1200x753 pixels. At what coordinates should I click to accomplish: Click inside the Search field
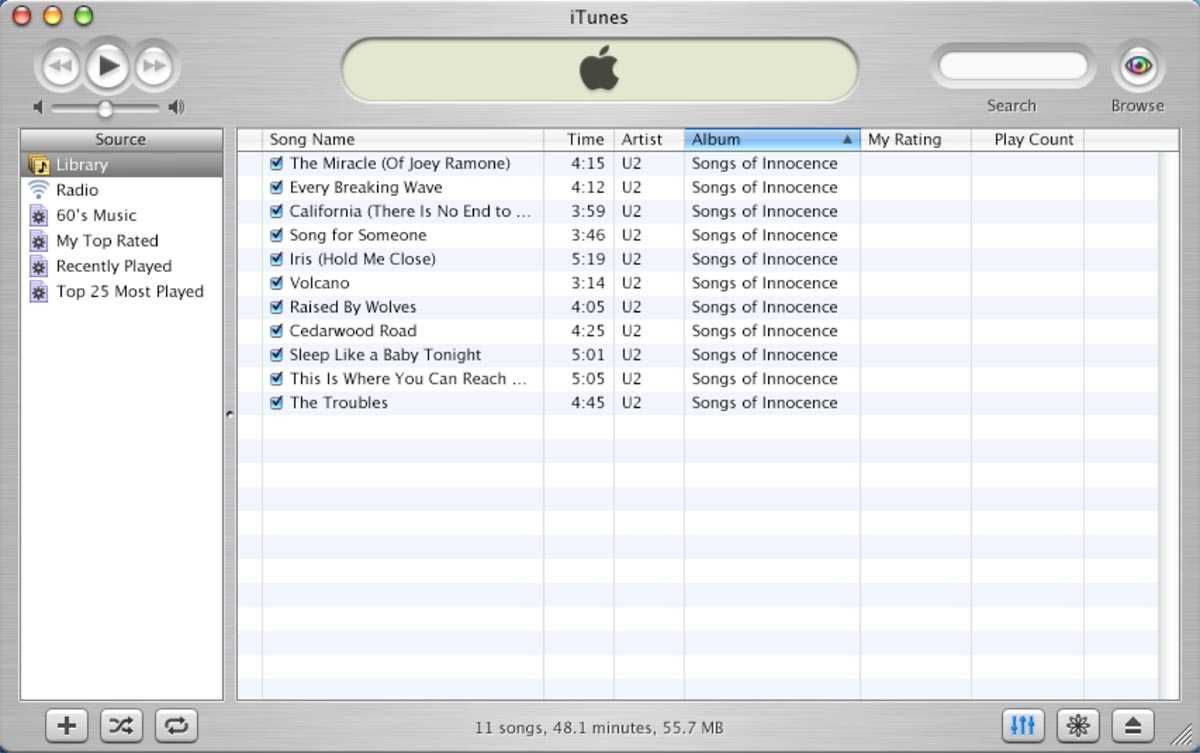pos(1012,68)
